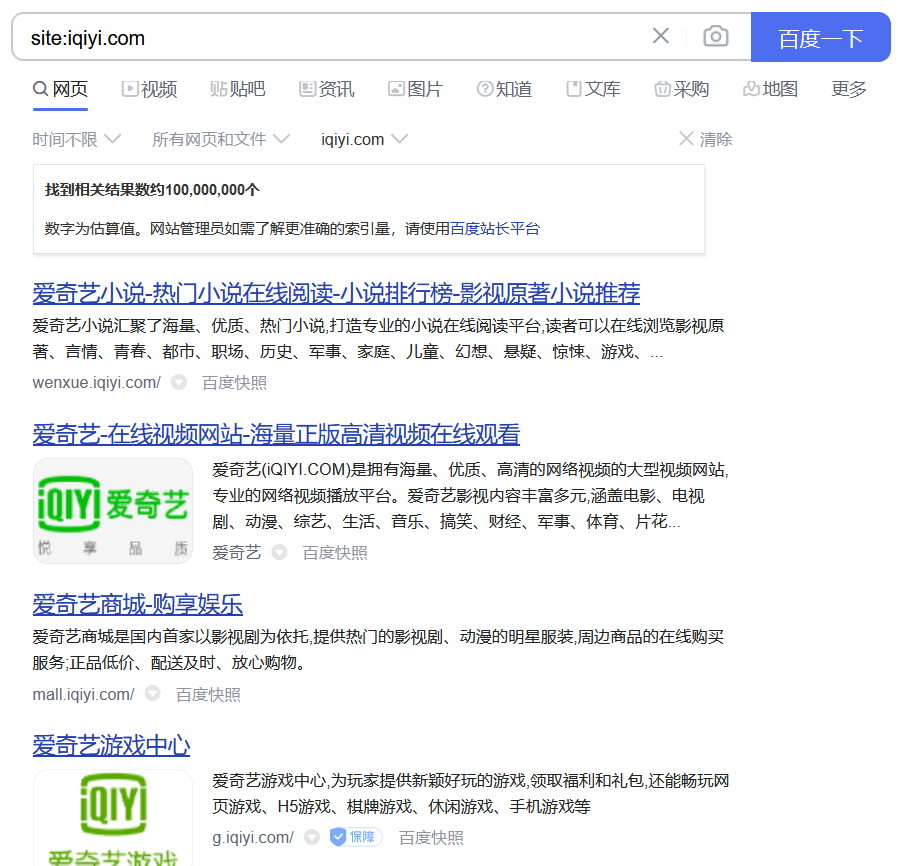Select the 网页 tab
Viewport: 898px width, 866px height.
(60, 89)
